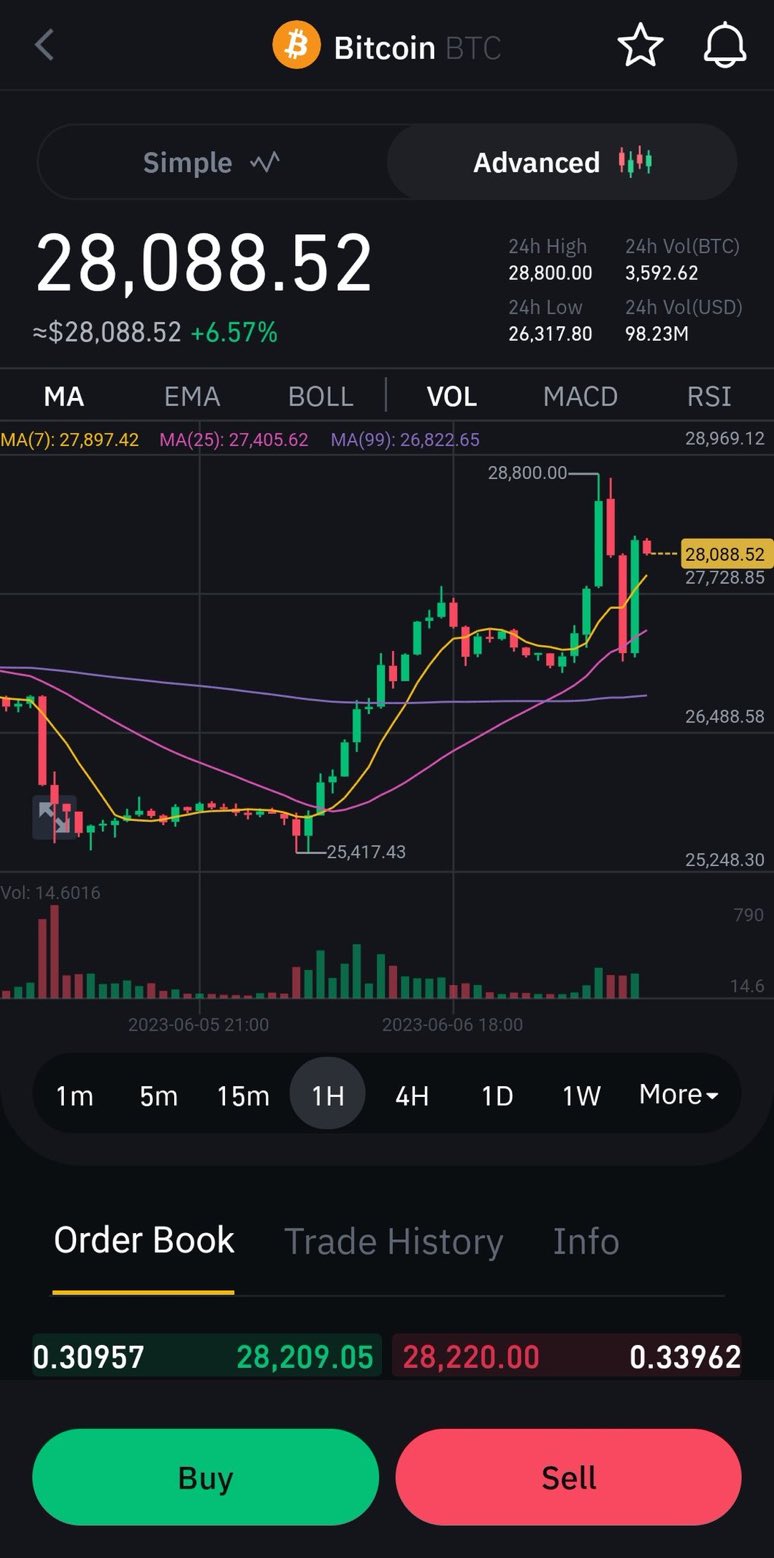Select the 5m timeframe
Screen dimensions: 774x1558
(x=158, y=1095)
